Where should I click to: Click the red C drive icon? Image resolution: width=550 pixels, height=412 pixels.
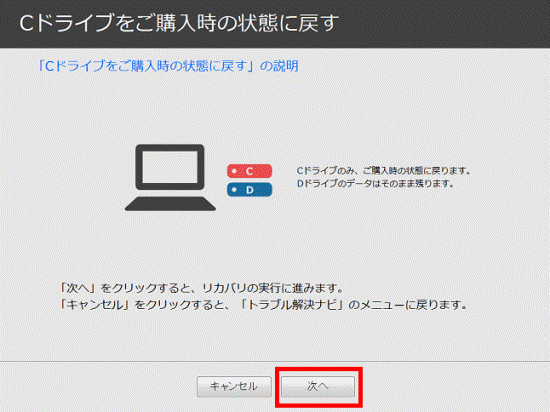(x=249, y=171)
